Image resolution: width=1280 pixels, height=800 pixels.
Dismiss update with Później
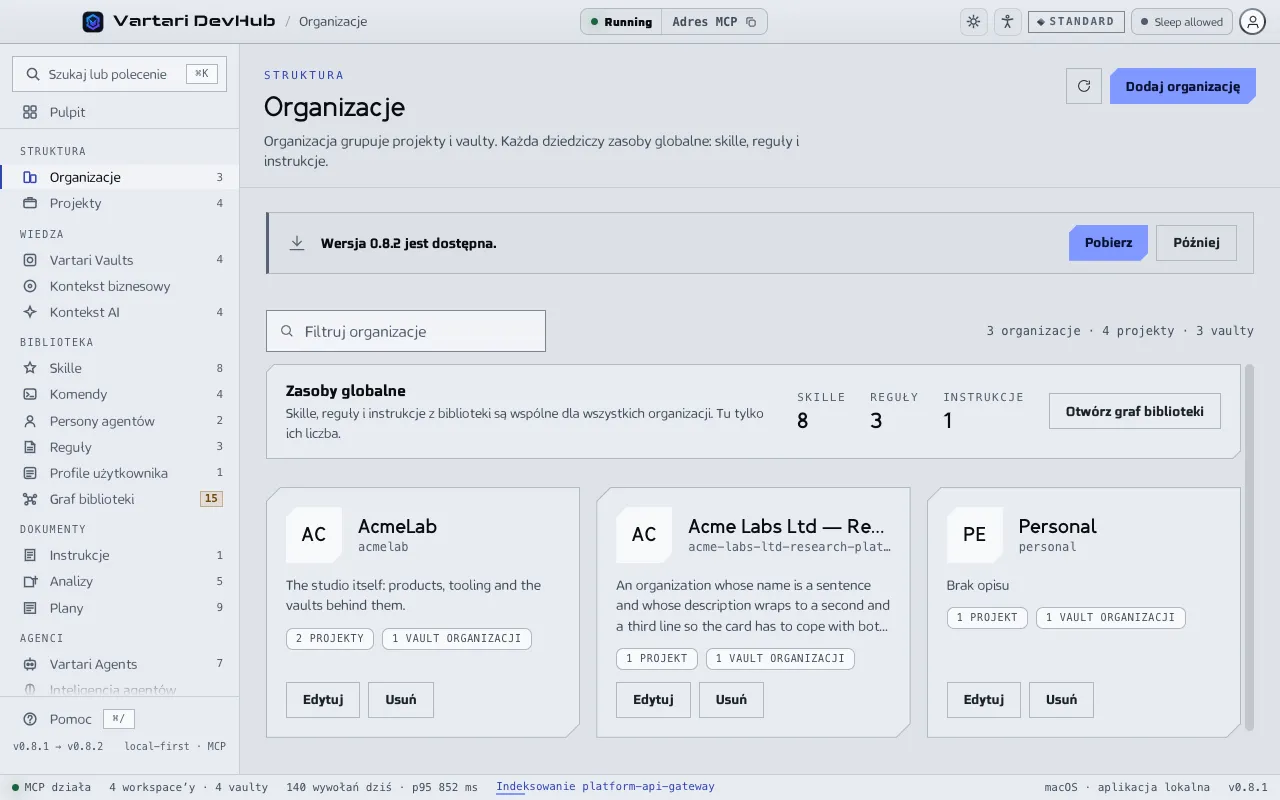(x=1196, y=243)
